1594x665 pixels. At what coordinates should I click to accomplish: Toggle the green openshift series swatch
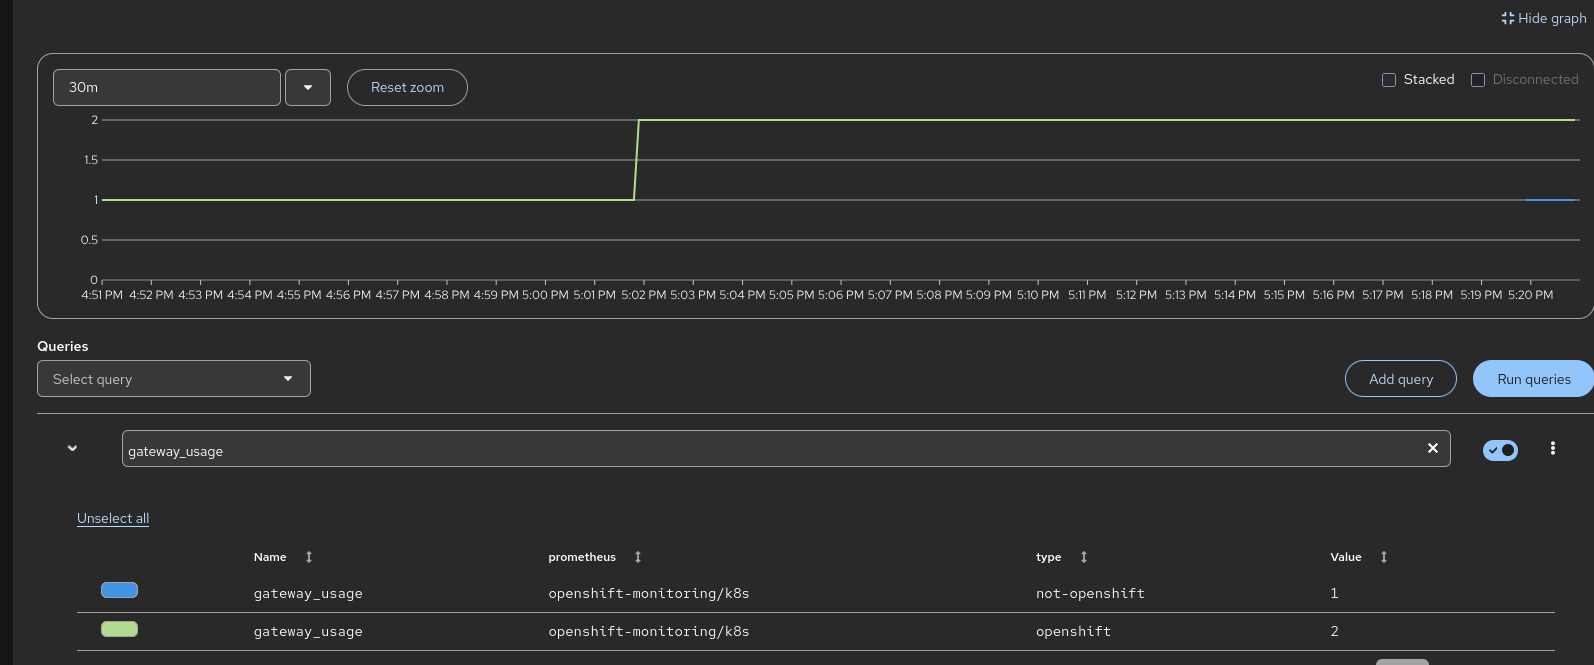click(x=119, y=629)
